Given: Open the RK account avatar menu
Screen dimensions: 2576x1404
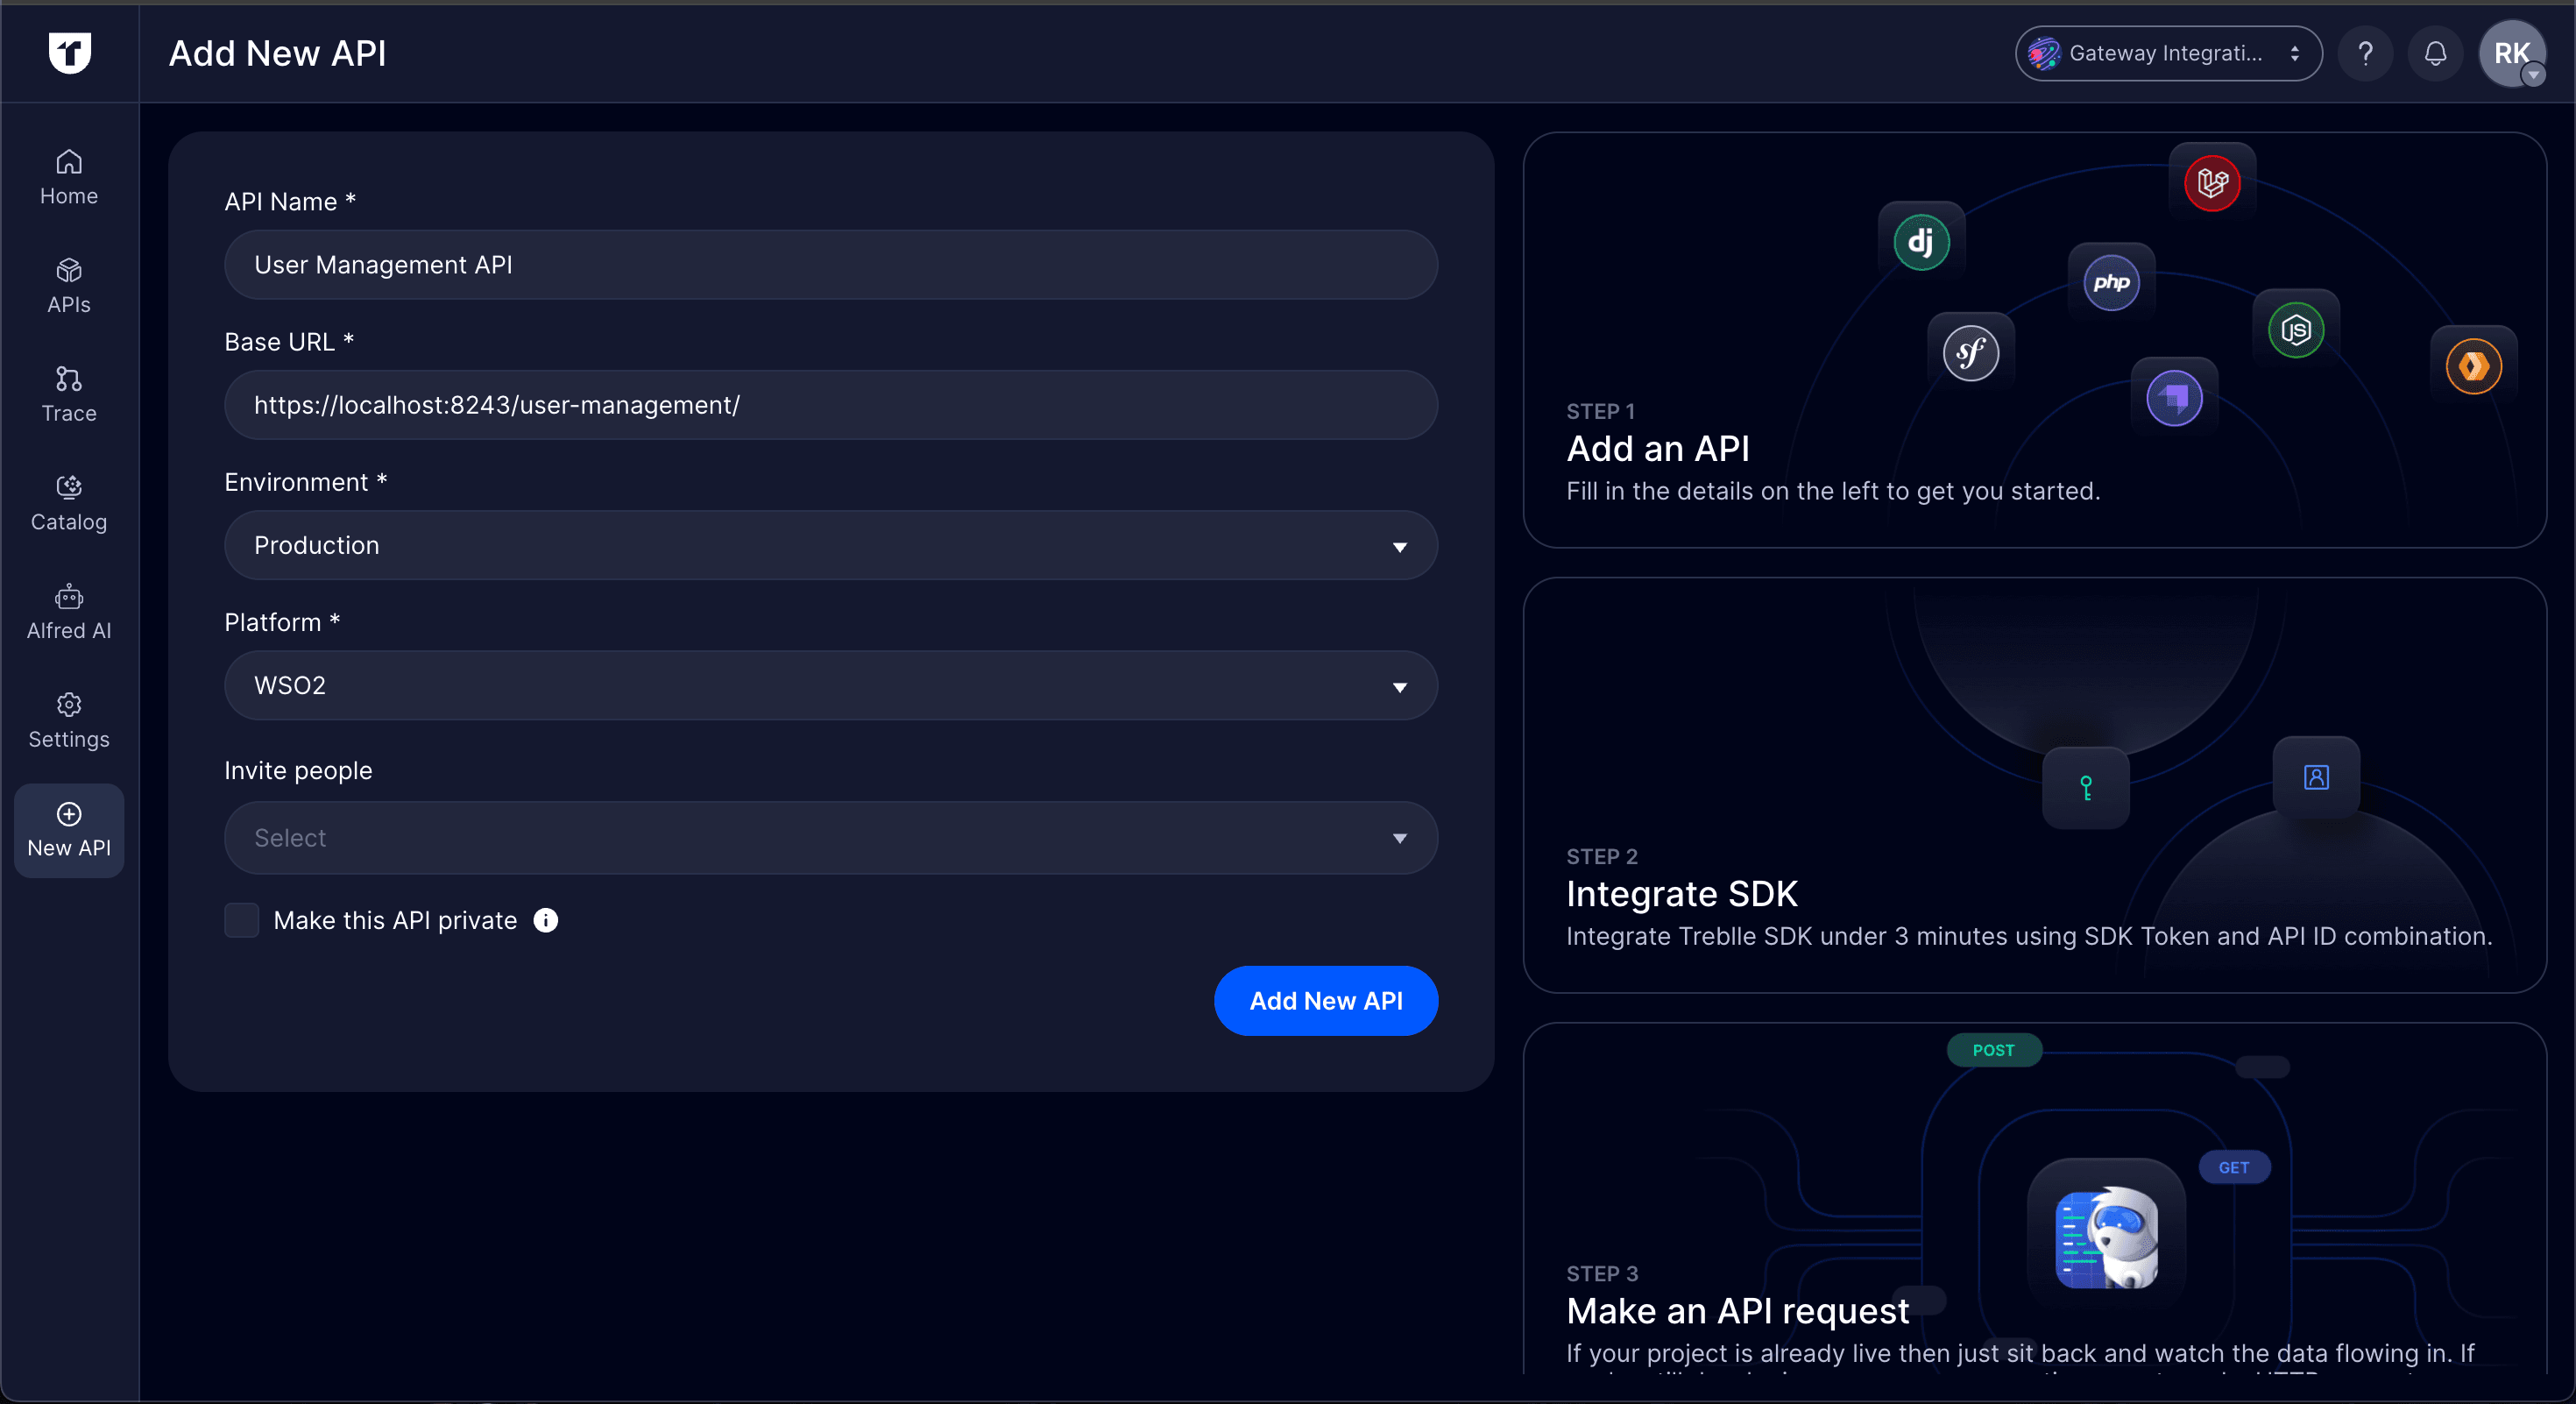Looking at the screenshot, I should tap(2513, 53).
